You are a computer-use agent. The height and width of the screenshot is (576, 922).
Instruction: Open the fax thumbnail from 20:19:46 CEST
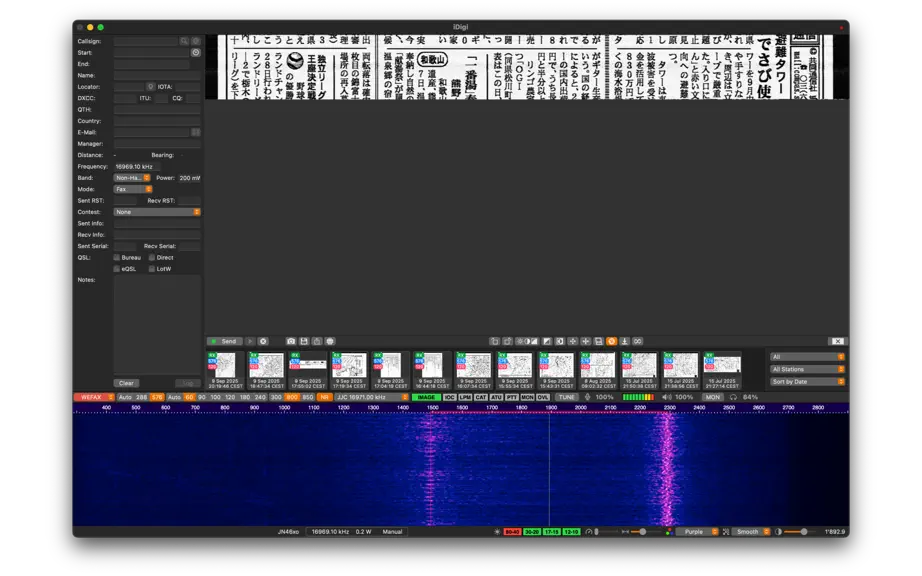click(x=225, y=370)
